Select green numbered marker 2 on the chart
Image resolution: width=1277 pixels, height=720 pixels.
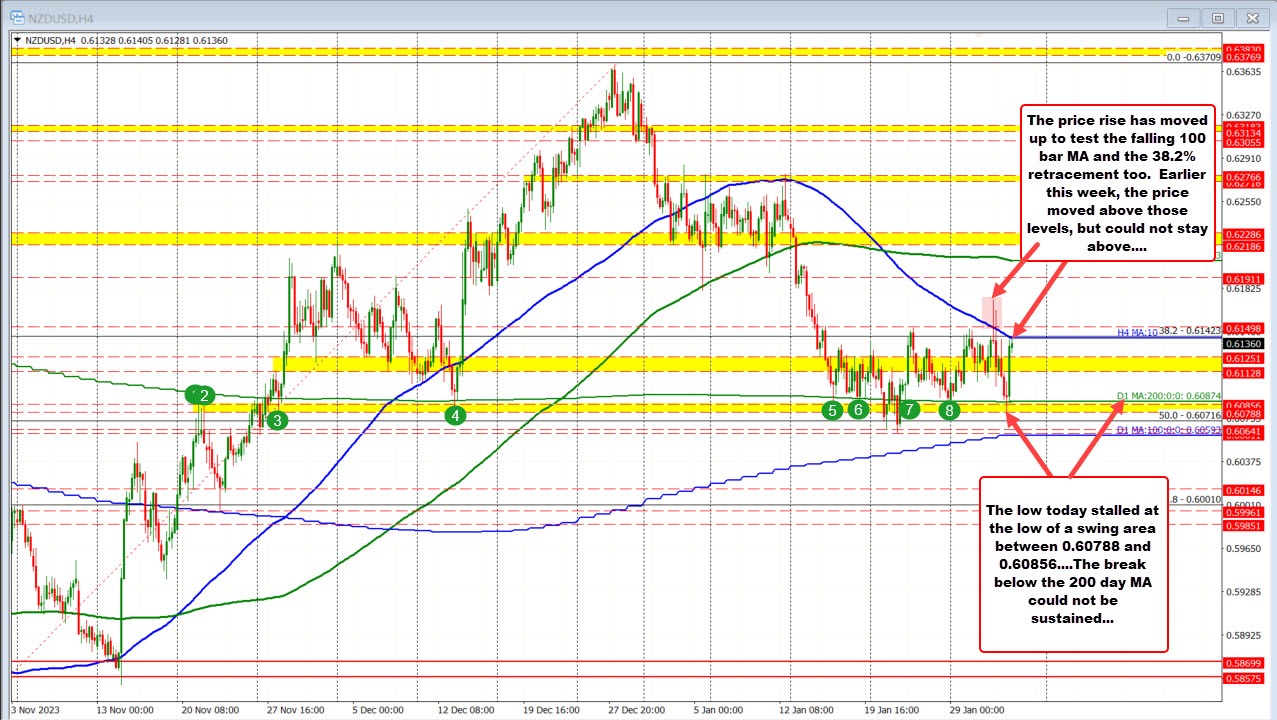coord(202,395)
